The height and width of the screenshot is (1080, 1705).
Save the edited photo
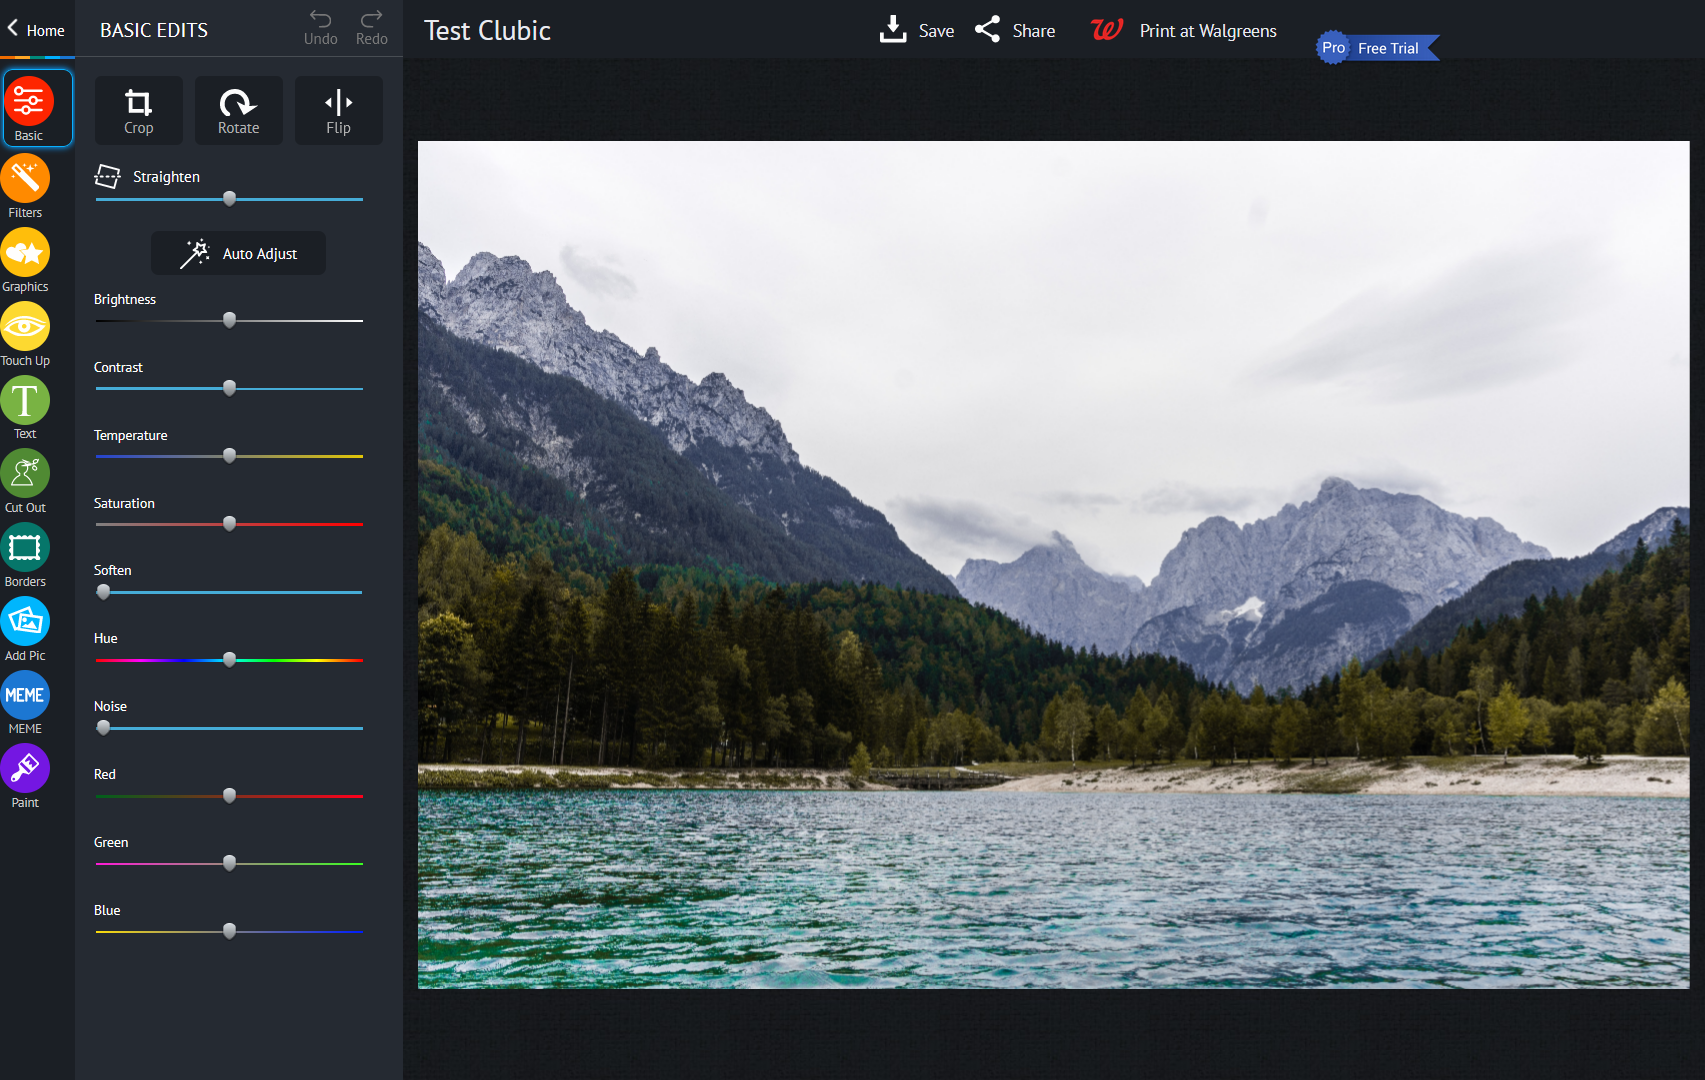click(917, 30)
